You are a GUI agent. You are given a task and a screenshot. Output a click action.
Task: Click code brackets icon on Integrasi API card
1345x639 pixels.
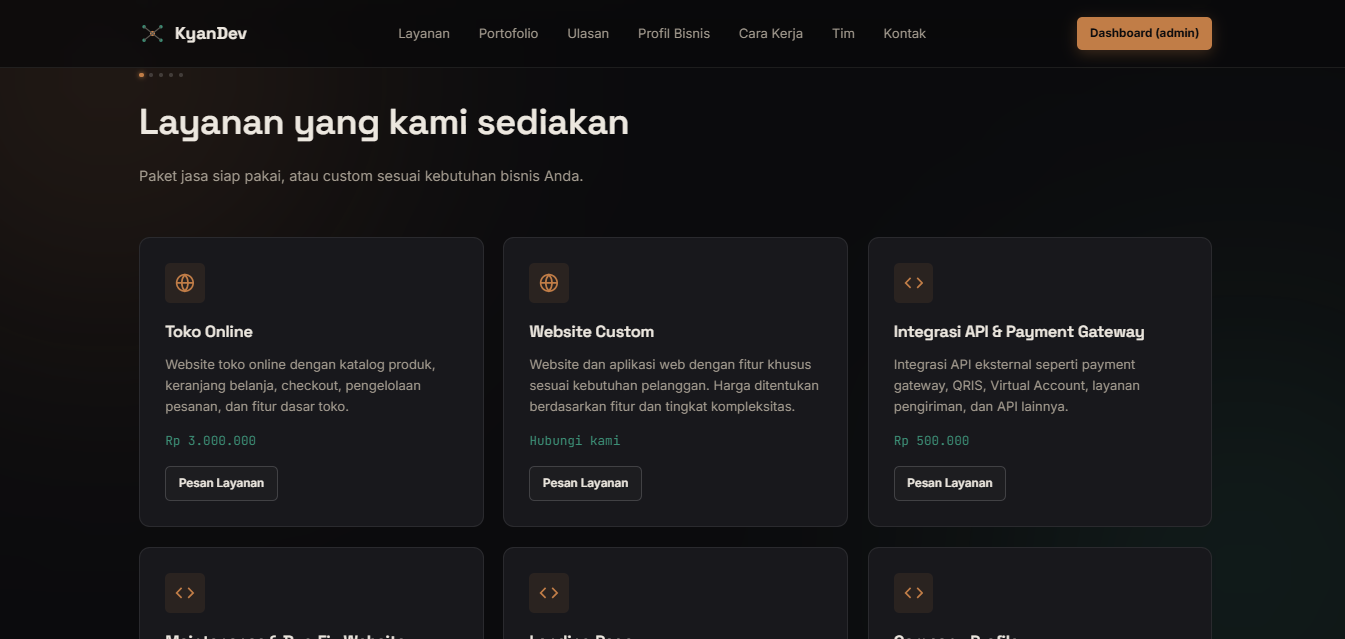coord(913,283)
